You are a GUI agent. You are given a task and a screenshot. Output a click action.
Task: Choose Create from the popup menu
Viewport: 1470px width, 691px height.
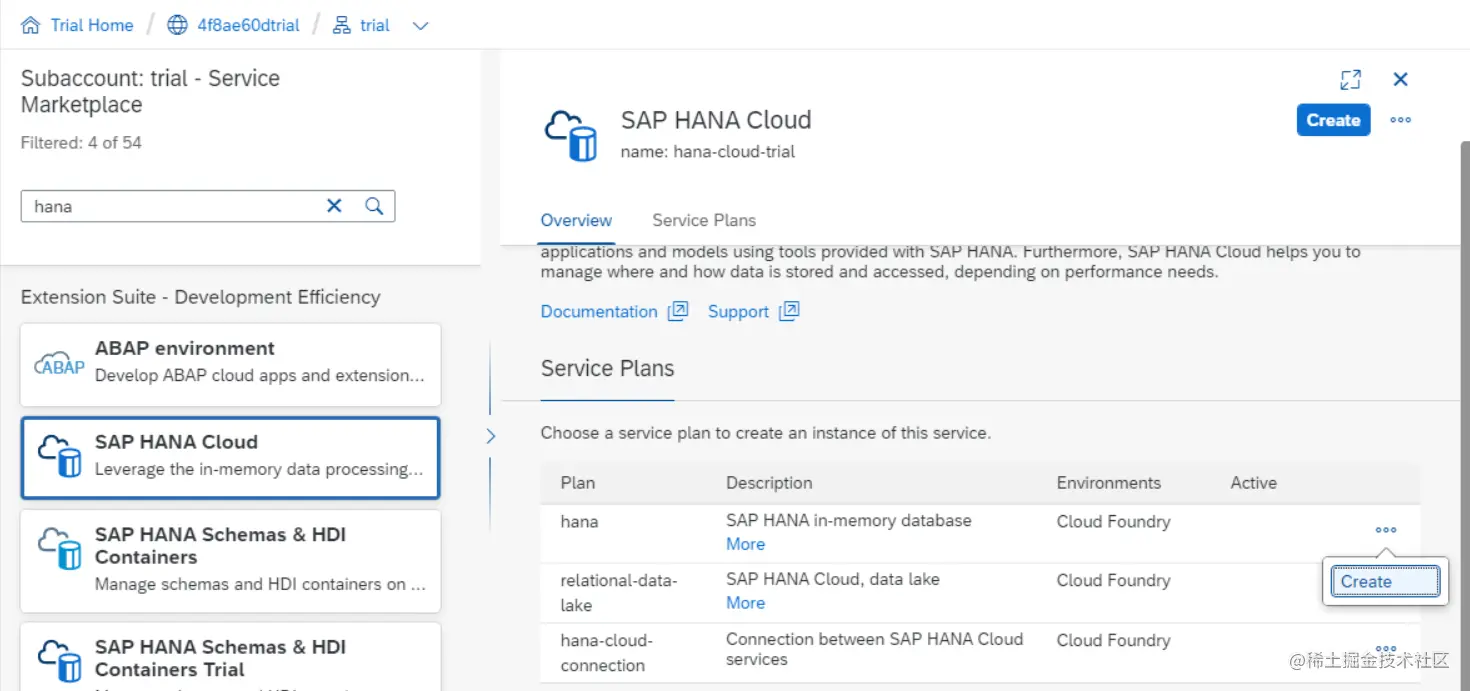(1385, 581)
